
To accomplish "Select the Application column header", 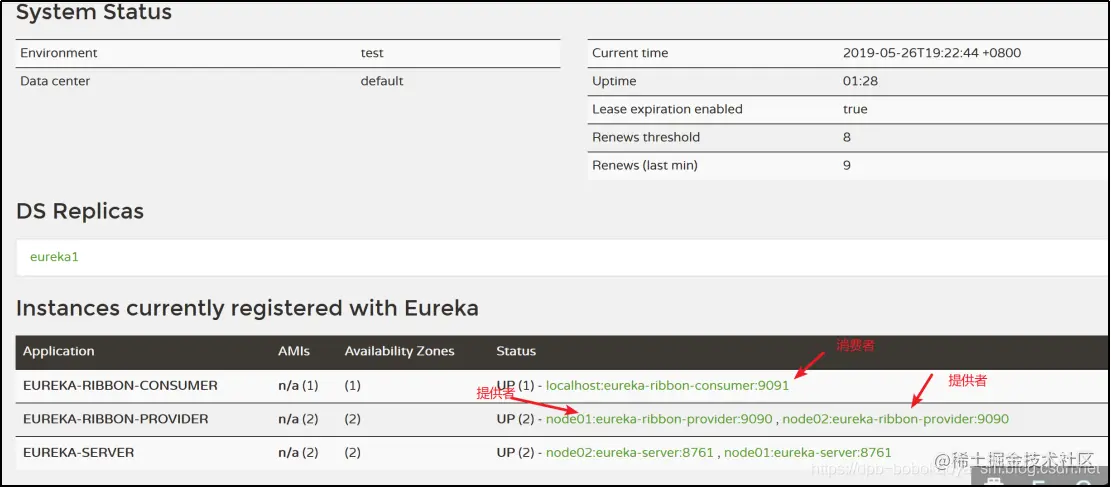I will pos(59,352).
